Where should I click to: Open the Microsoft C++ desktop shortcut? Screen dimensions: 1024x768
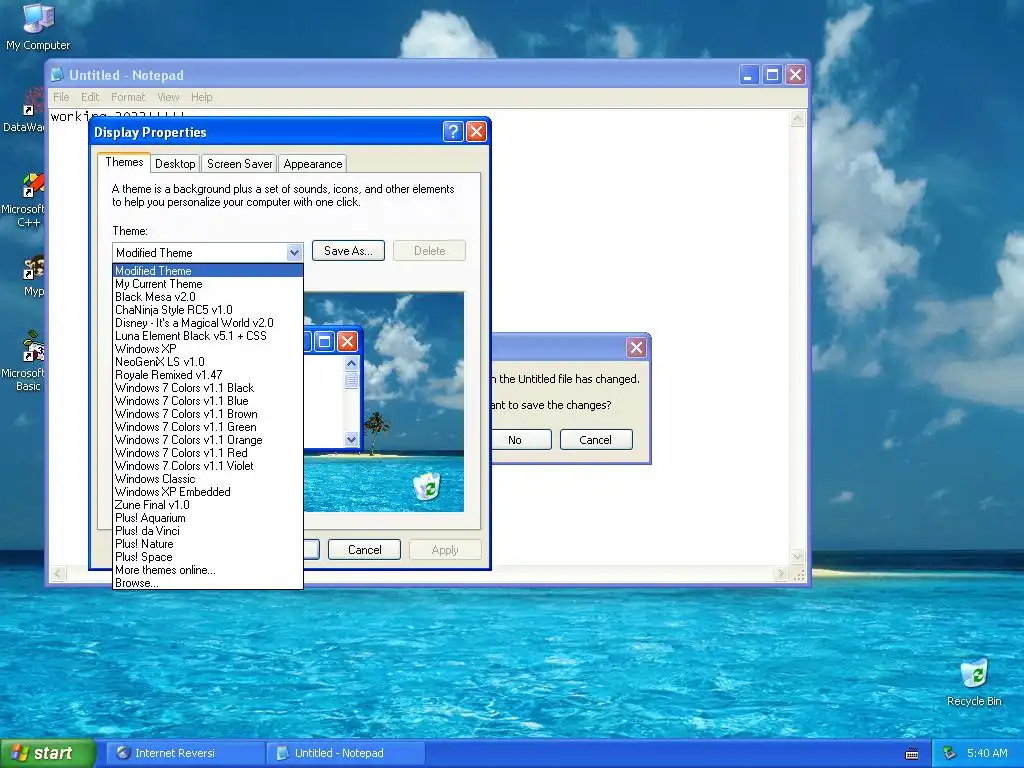(x=26, y=200)
